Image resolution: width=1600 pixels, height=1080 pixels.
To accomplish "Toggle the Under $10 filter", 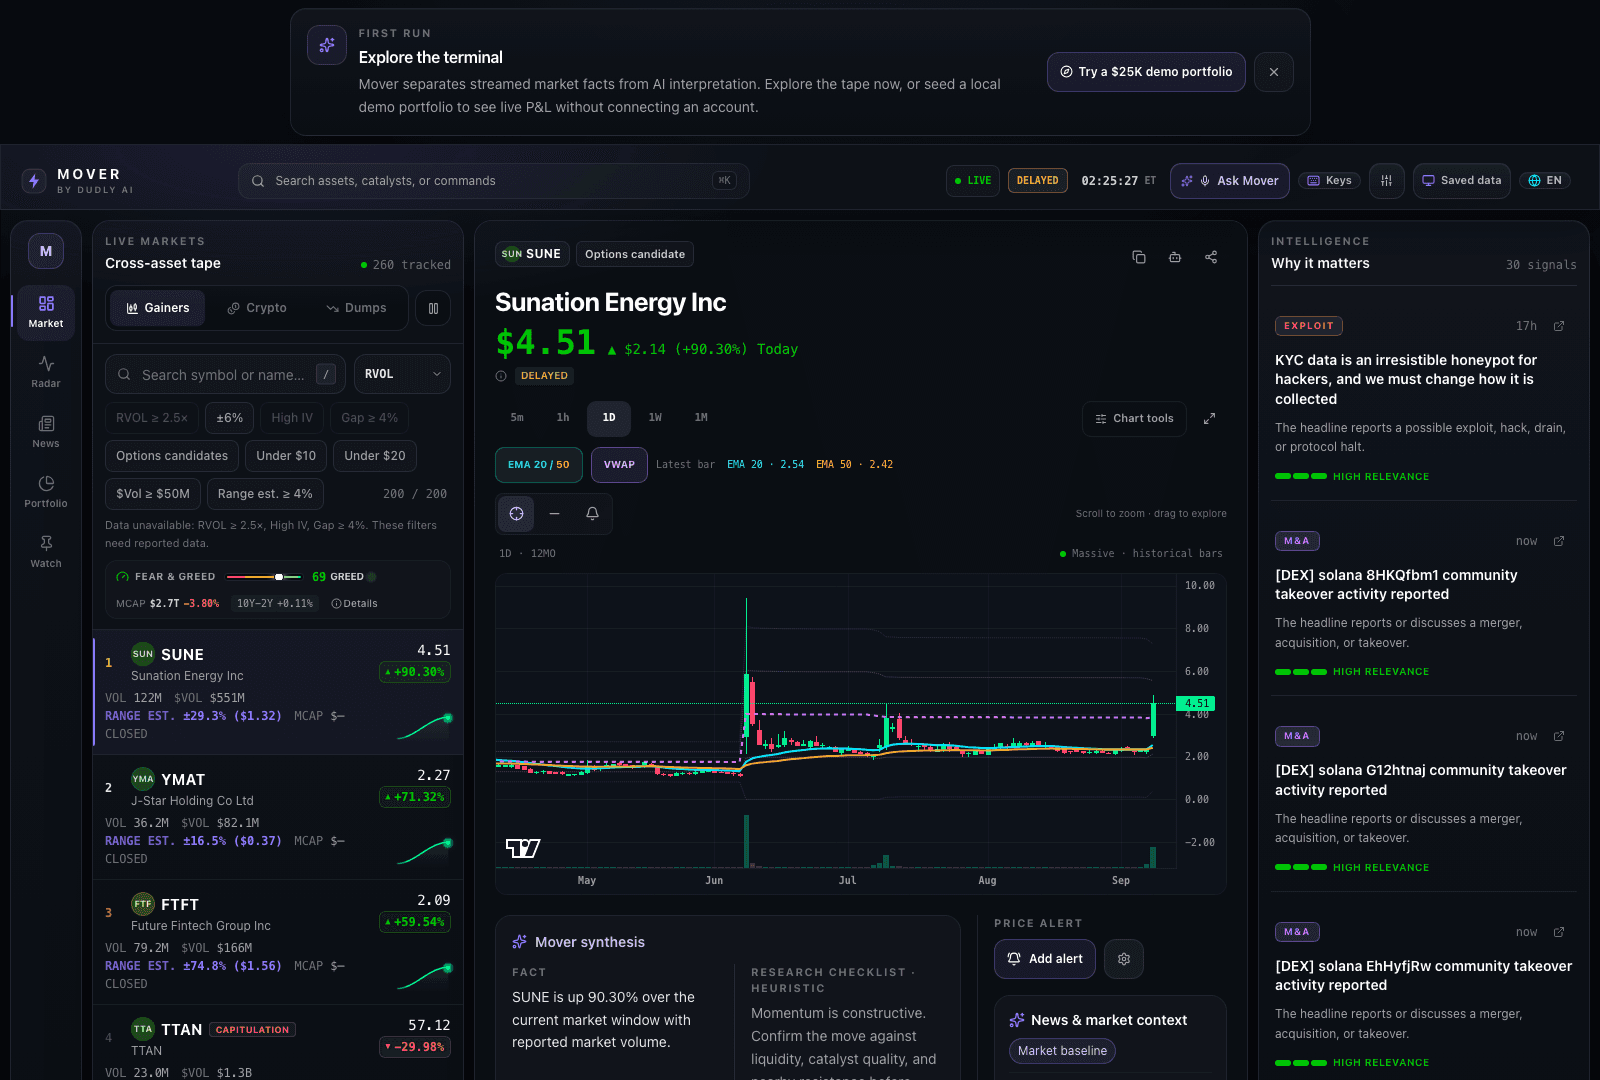I will (286, 456).
